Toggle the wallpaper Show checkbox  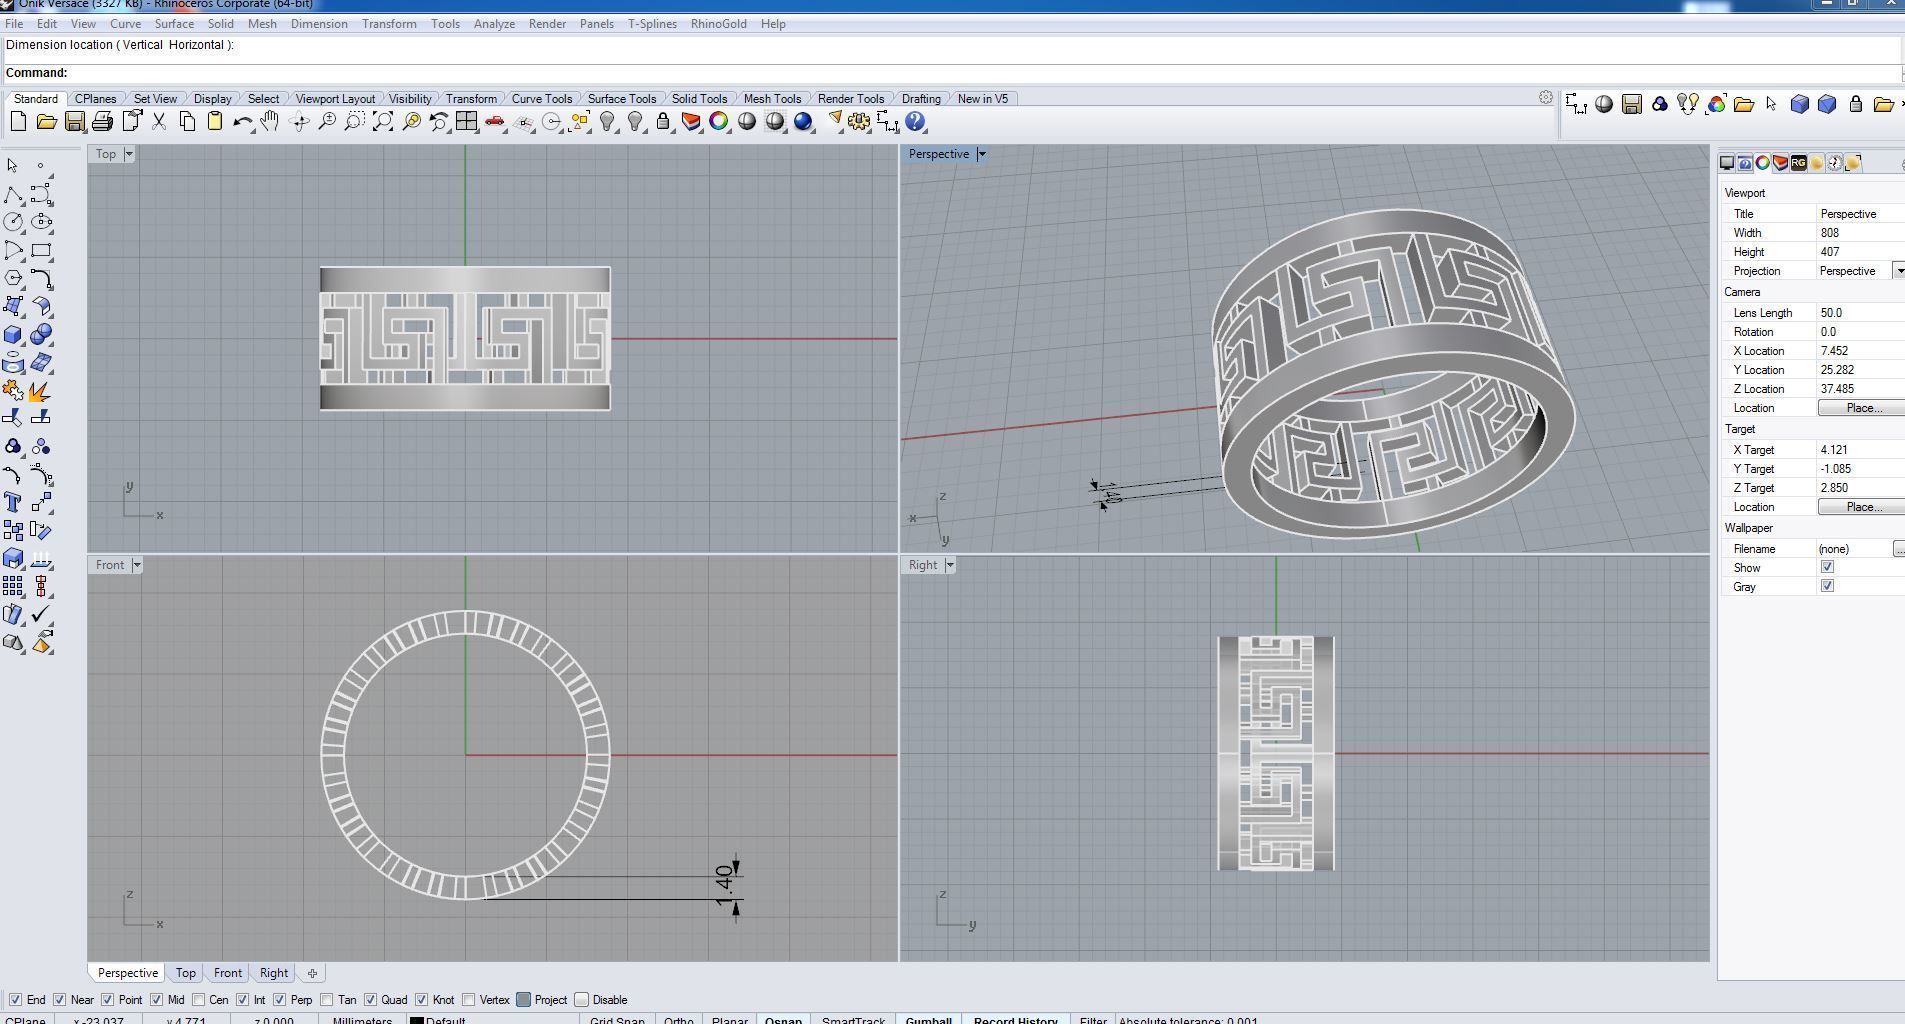click(x=1827, y=568)
